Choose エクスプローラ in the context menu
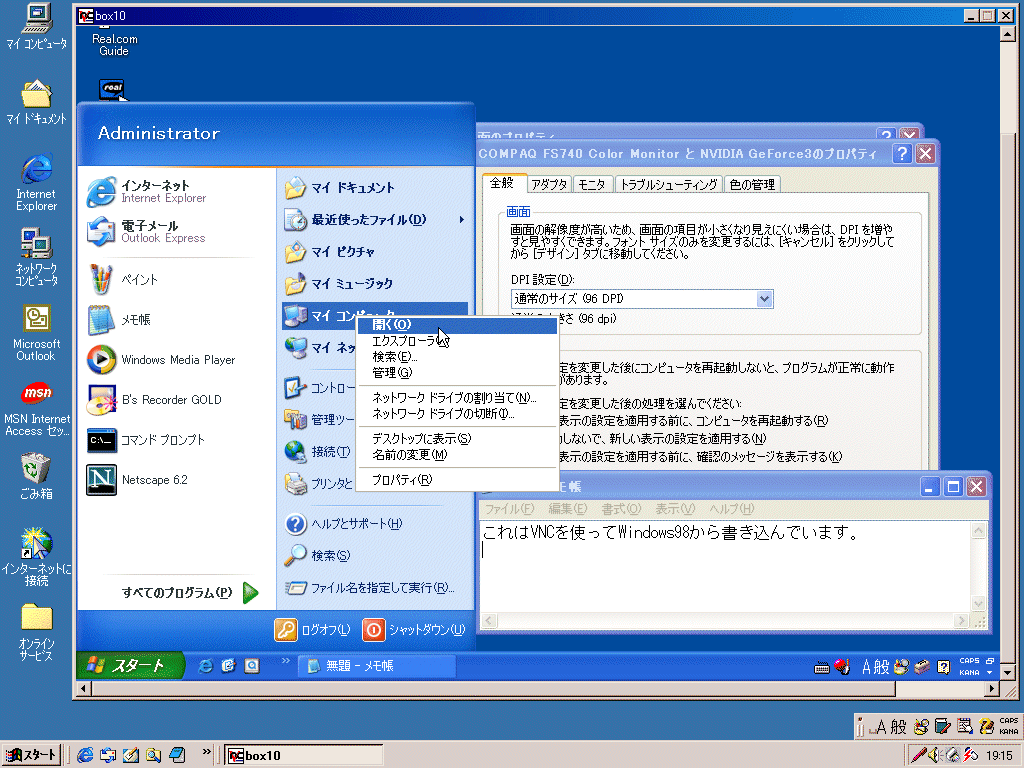1024x768 pixels. [457, 341]
